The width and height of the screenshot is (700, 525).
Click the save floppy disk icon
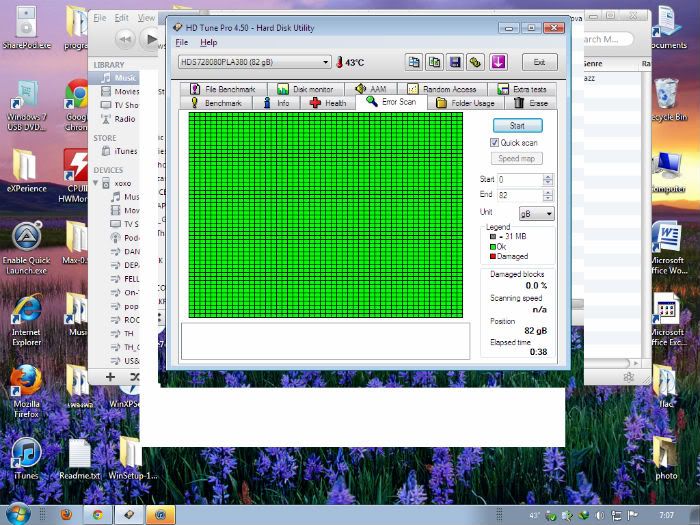[x=455, y=62]
